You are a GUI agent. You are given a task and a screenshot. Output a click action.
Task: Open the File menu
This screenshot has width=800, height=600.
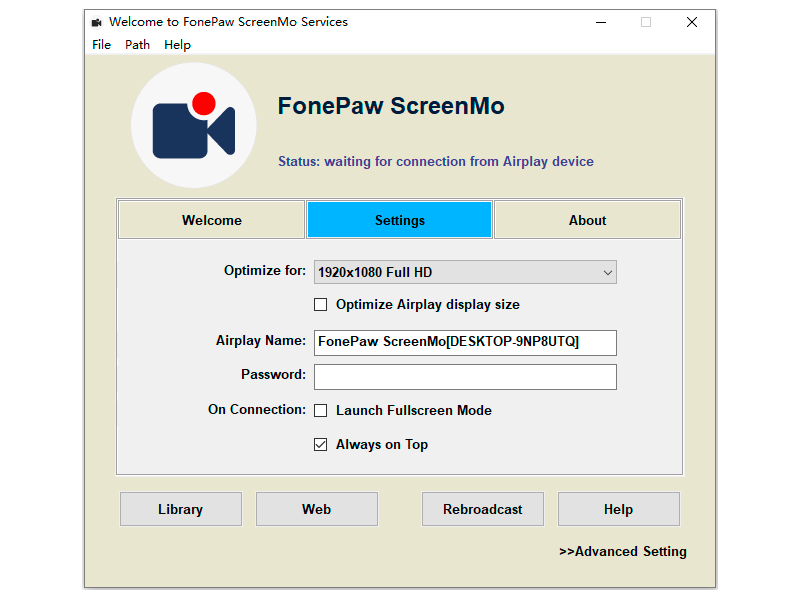[102, 45]
